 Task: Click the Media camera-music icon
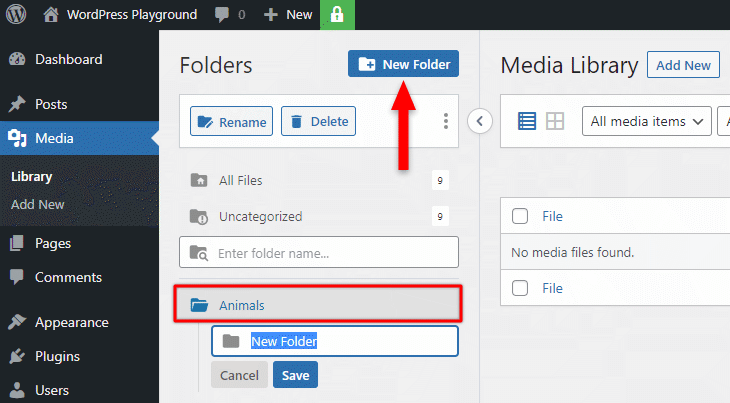[17, 138]
